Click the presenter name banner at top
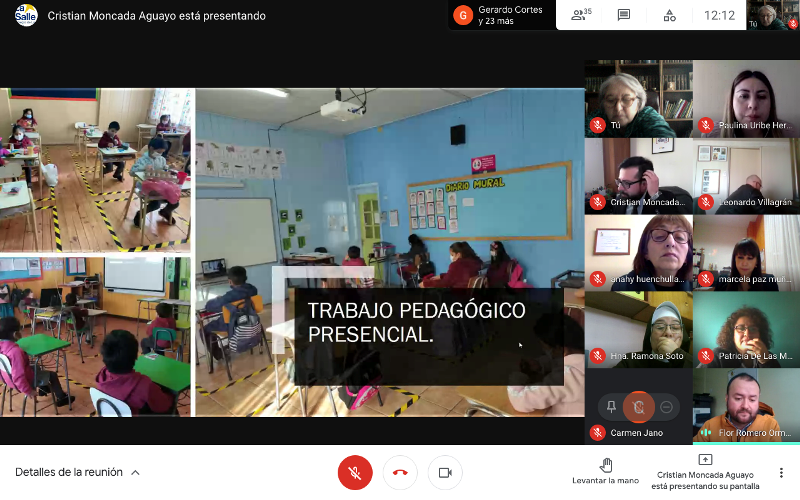800x500 pixels. [157, 16]
